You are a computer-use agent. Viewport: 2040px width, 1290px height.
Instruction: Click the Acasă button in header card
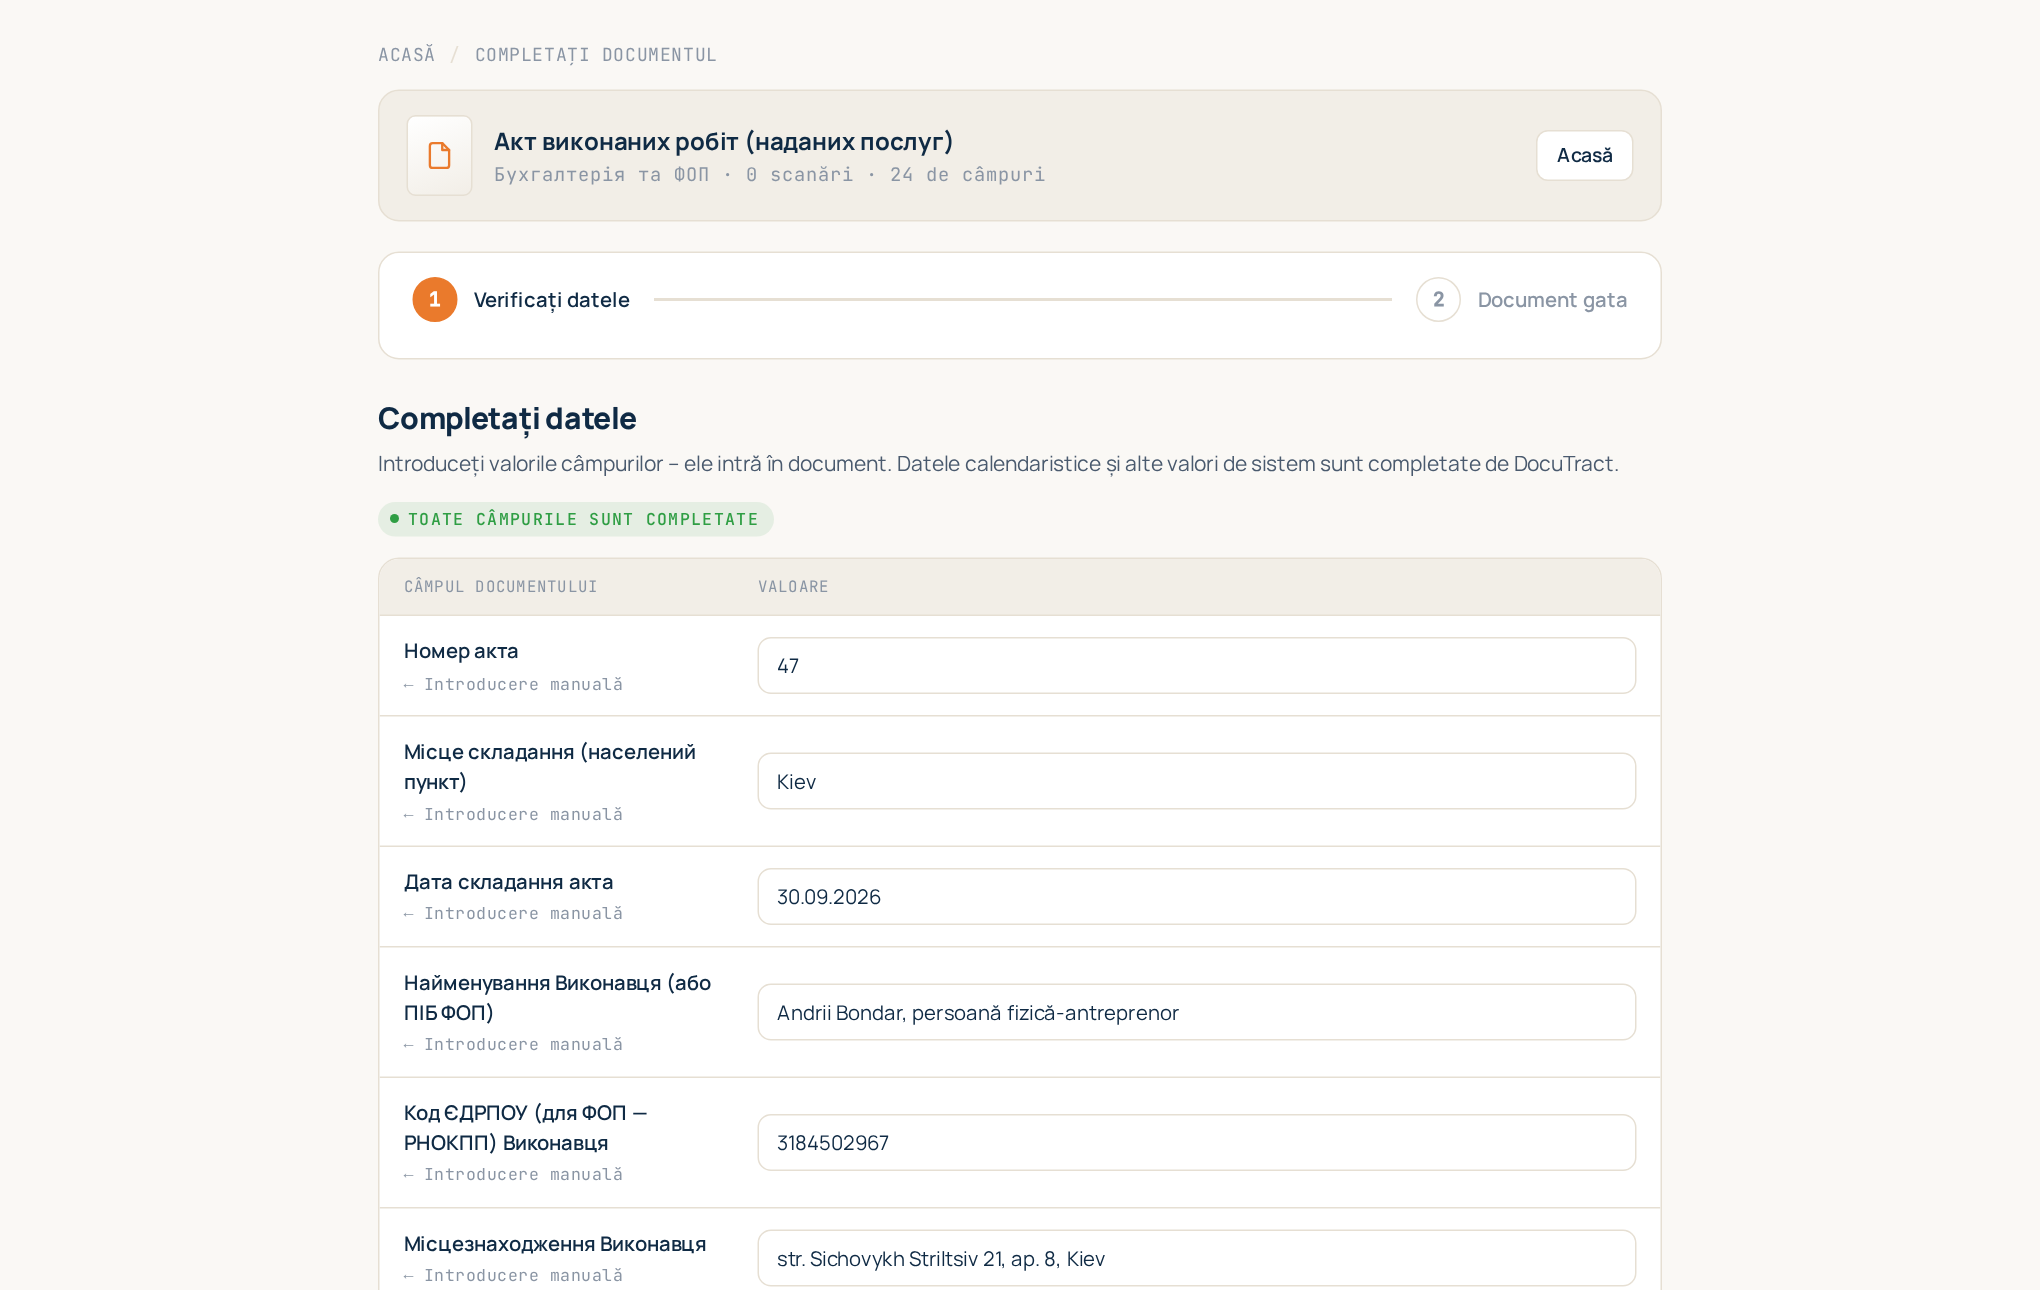click(x=1584, y=155)
